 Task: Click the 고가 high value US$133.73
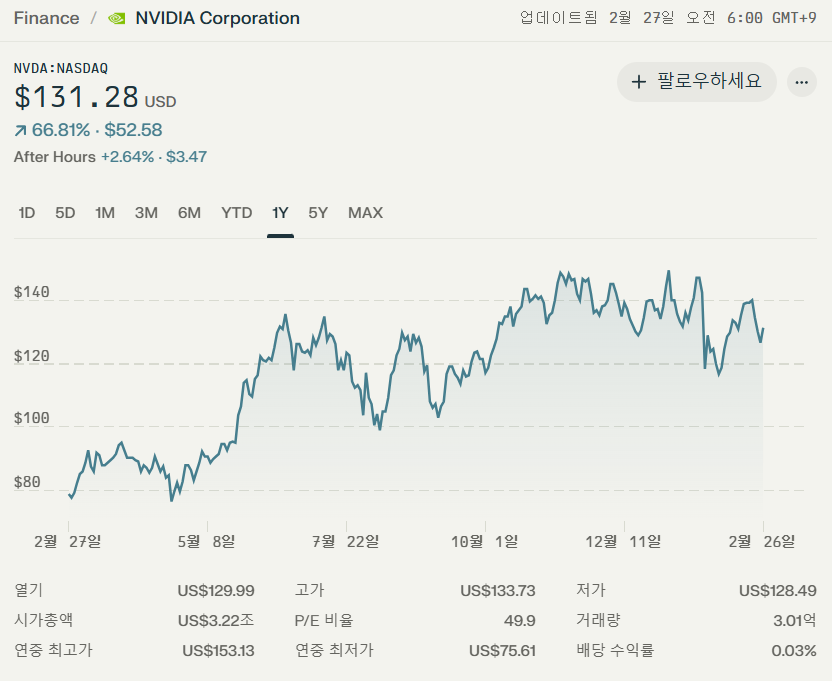498,591
